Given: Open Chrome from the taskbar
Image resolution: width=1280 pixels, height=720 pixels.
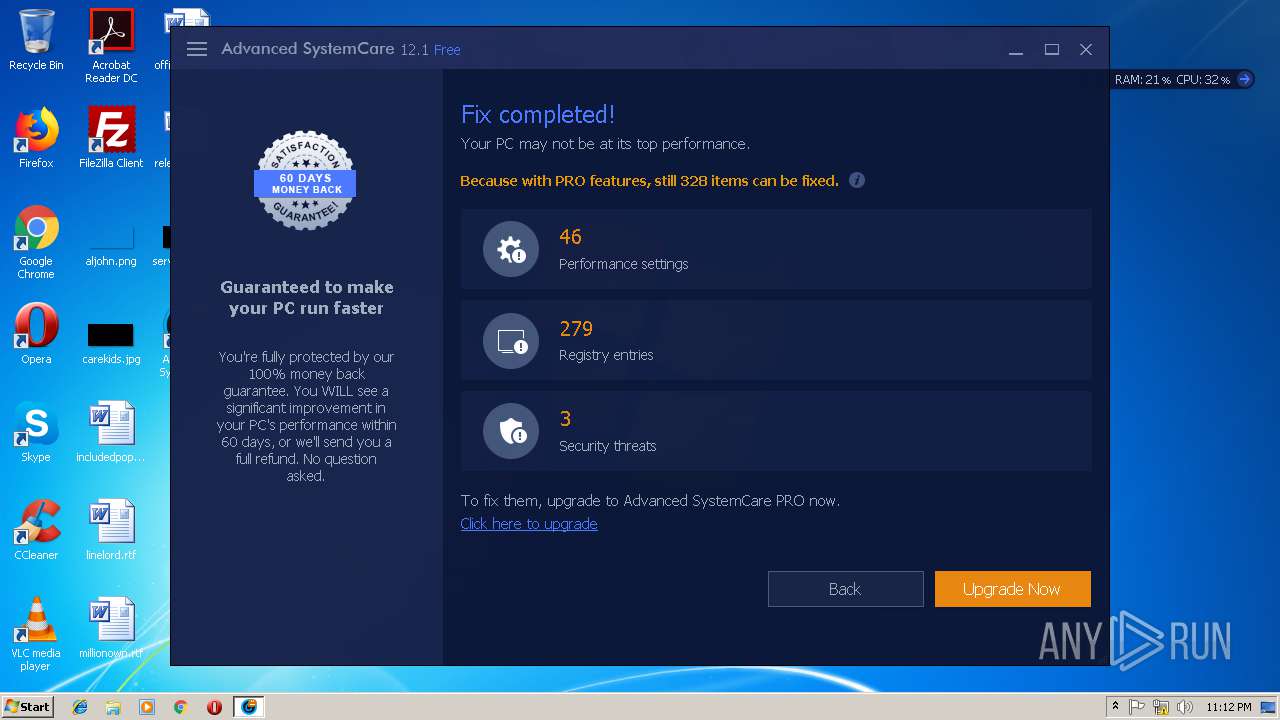Looking at the screenshot, I should [180, 707].
